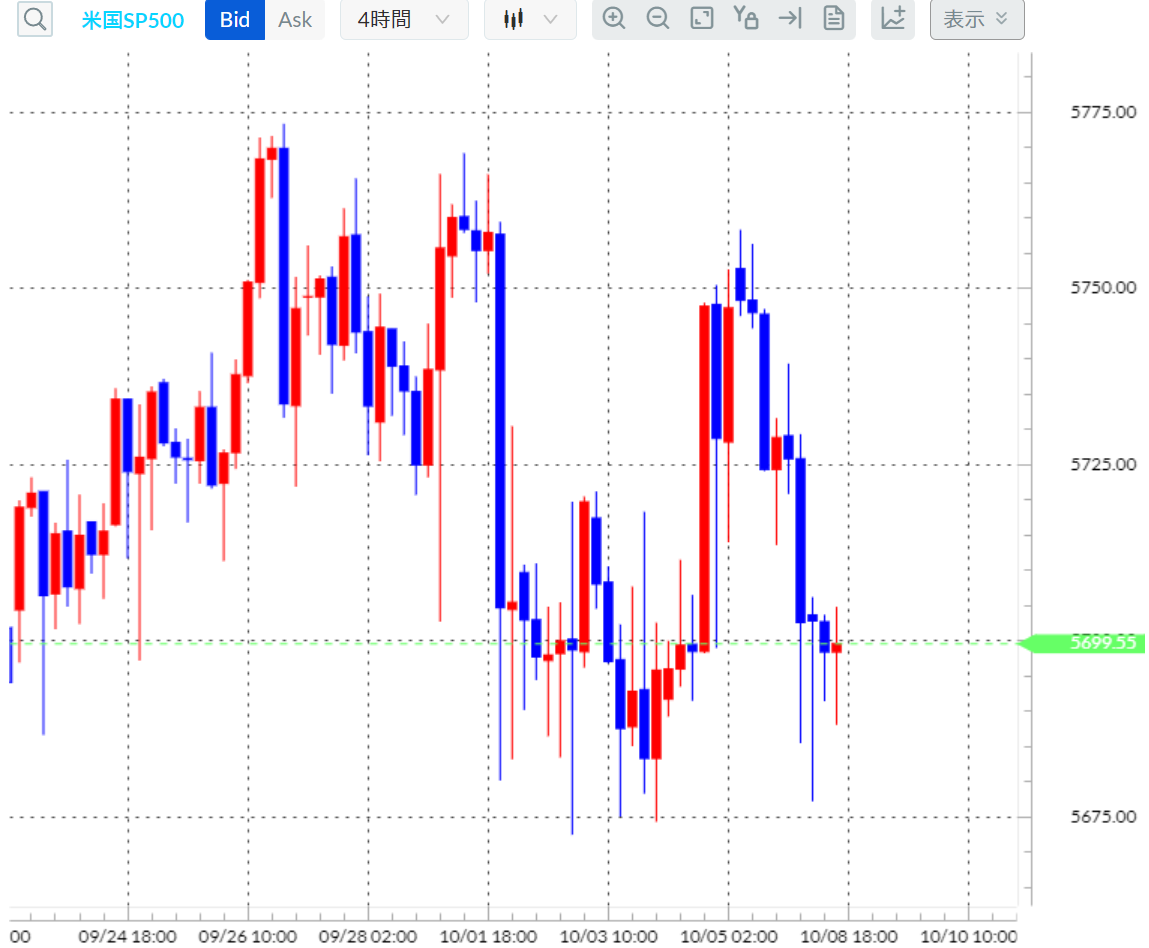The width and height of the screenshot is (1149, 948).
Task: Toggle the Y-axis lock icon
Action: point(746,18)
